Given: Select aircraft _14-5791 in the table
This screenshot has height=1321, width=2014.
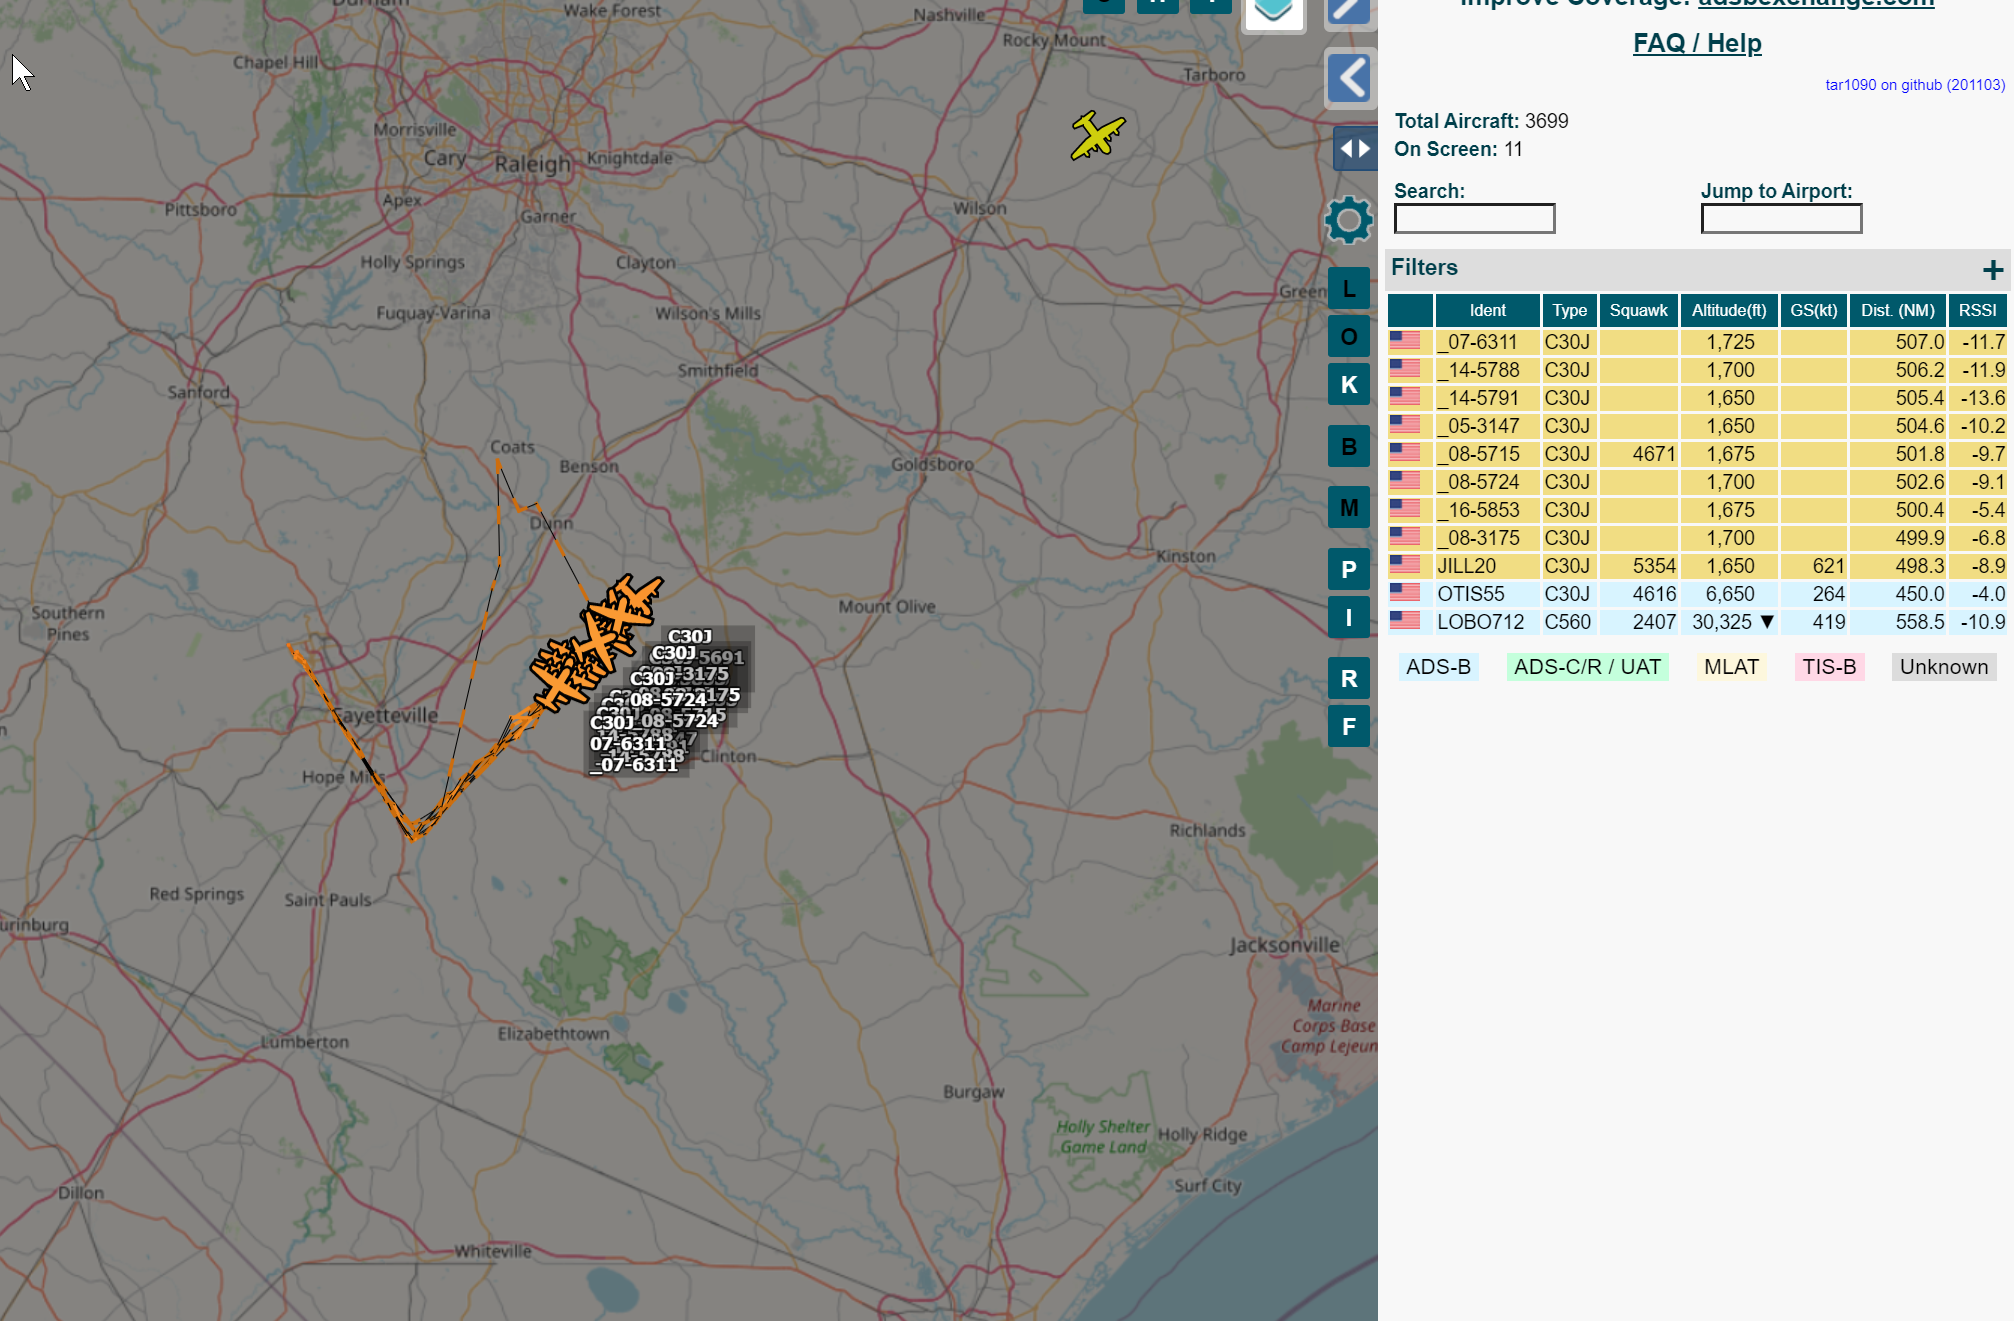Looking at the screenshot, I should [x=1697, y=398].
